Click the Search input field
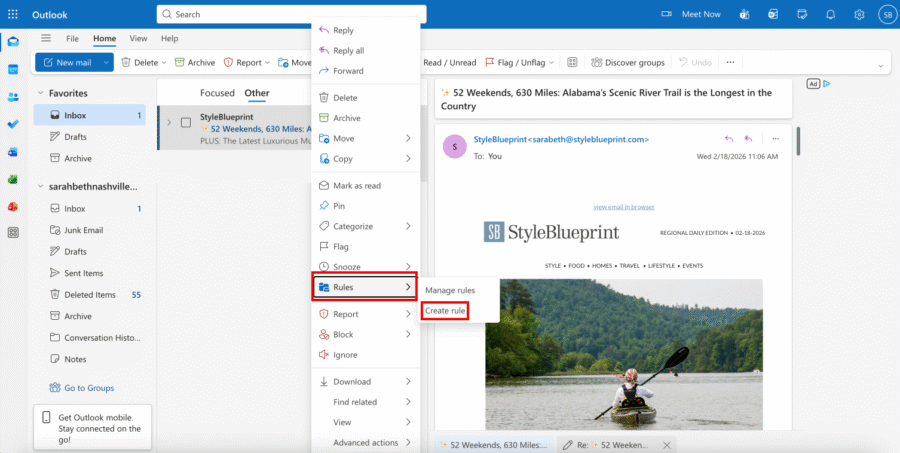900x453 pixels. tap(292, 14)
